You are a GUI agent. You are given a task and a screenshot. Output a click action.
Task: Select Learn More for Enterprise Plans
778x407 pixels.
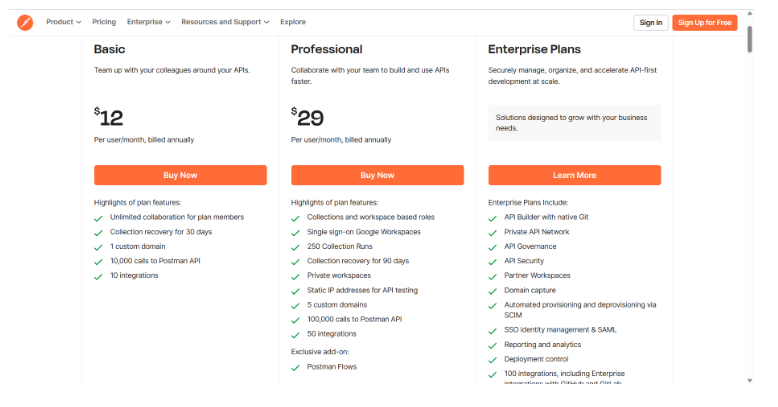click(575, 175)
